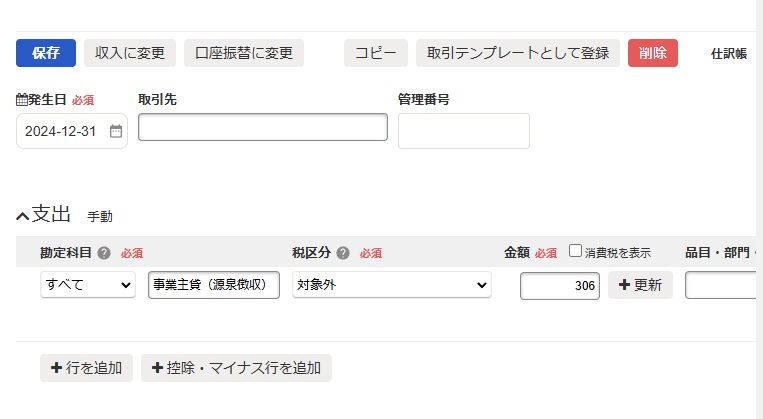Click the コピー button
Image resolution: width=763 pixels, height=419 pixels.
click(x=376, y=53)
